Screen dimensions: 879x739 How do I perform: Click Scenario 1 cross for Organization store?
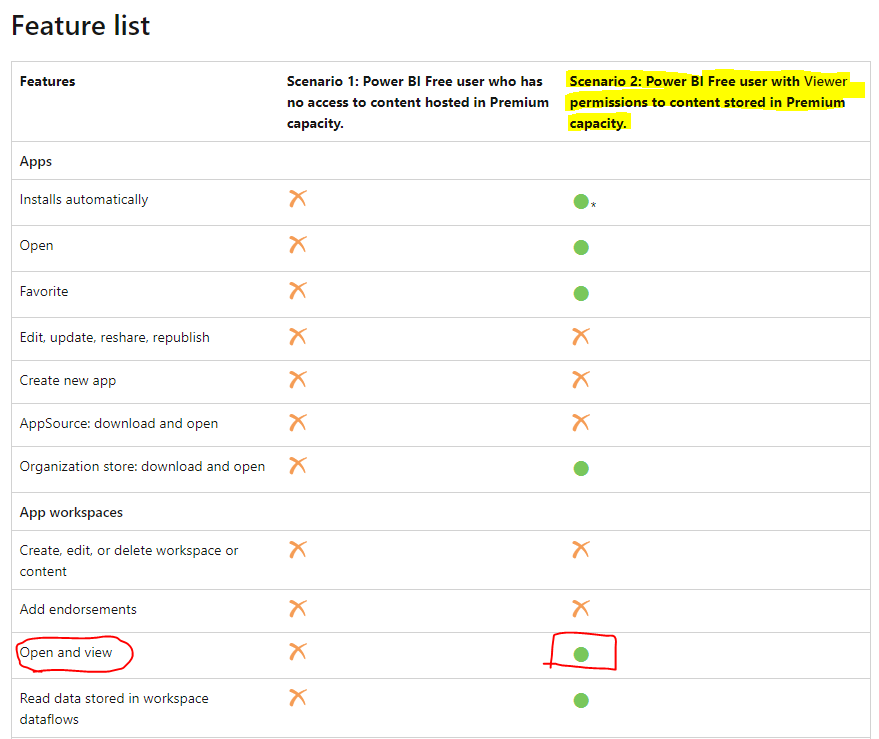click(x=298, y=465)
